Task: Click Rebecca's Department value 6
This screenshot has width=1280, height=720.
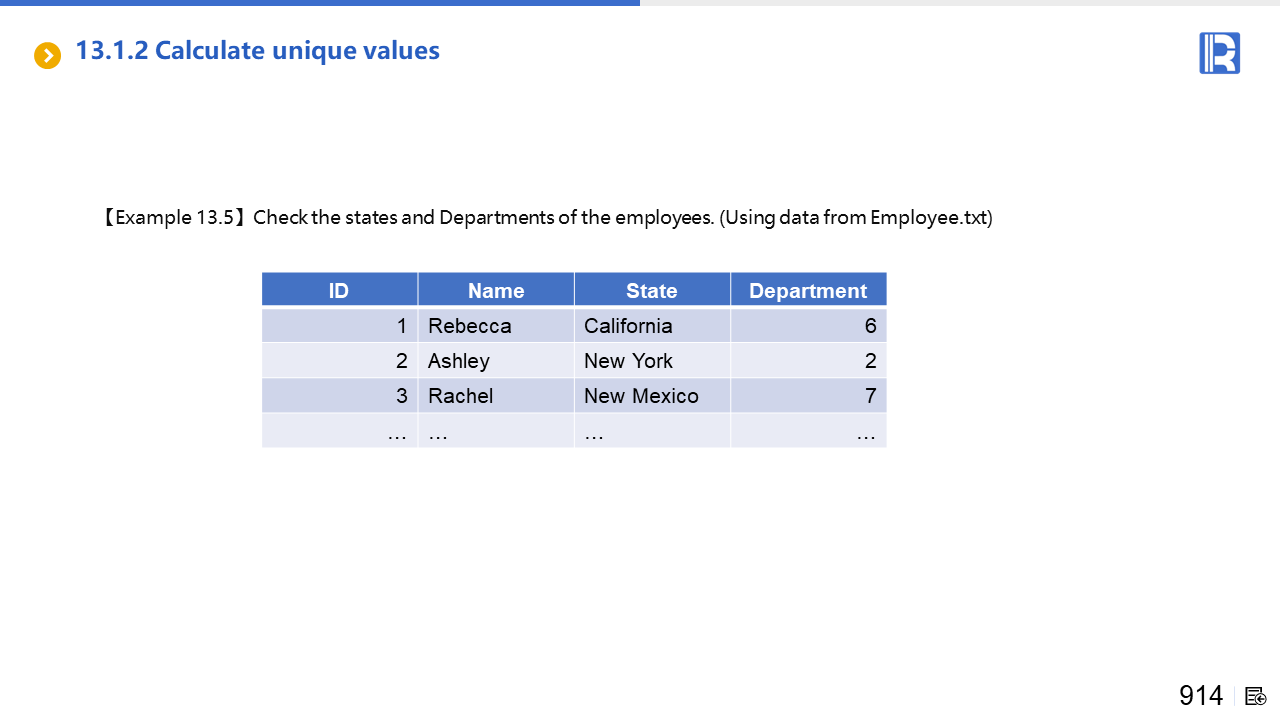Action: [870, 326]
